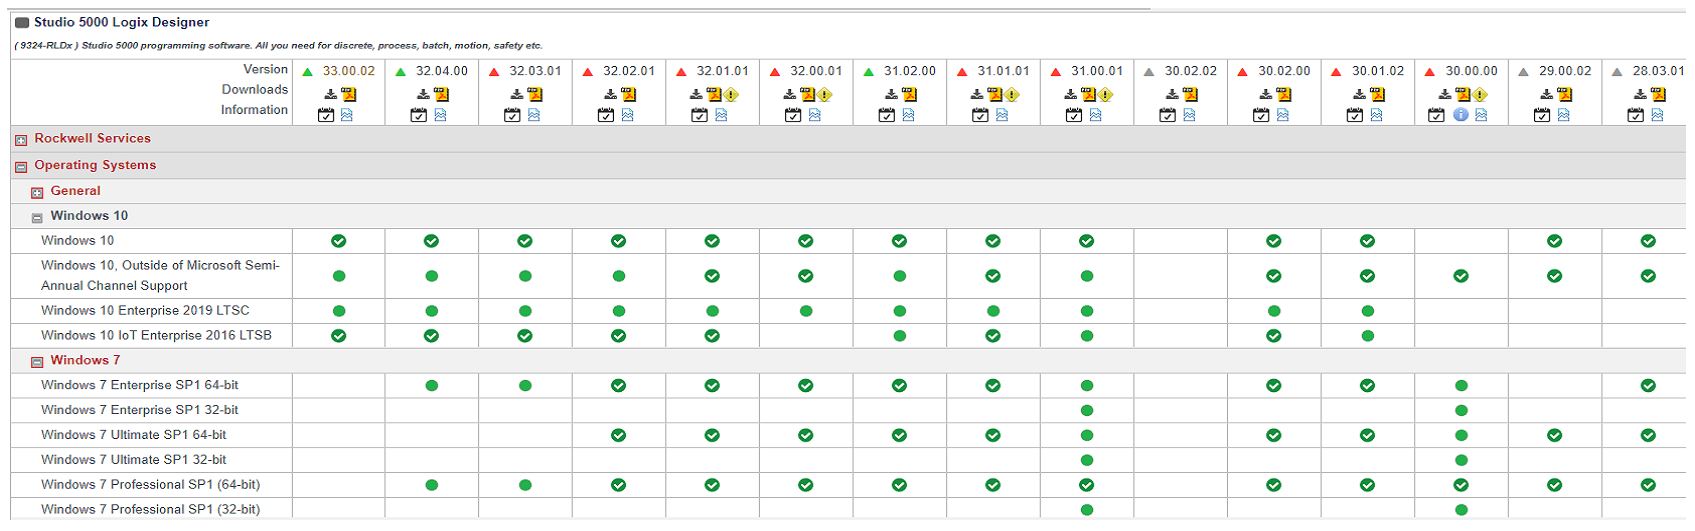Click the Windows 10 IoT Enterprise 2016 LTSB label
This screenshot has width=1695, height=531.
[156, 336]
